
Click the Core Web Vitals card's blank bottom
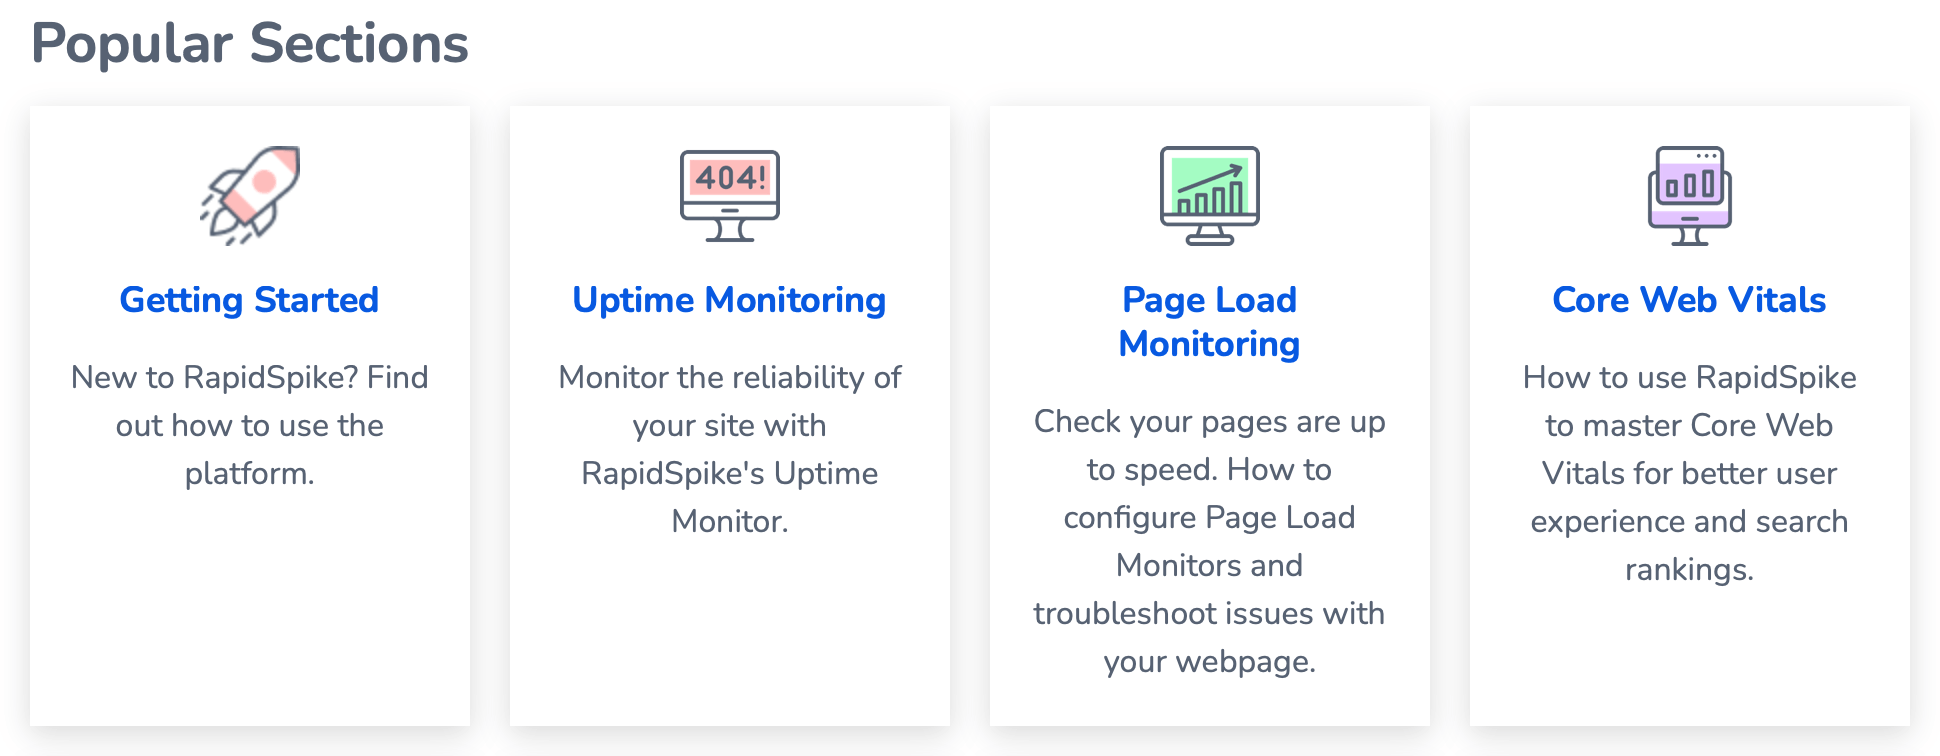1690,660
